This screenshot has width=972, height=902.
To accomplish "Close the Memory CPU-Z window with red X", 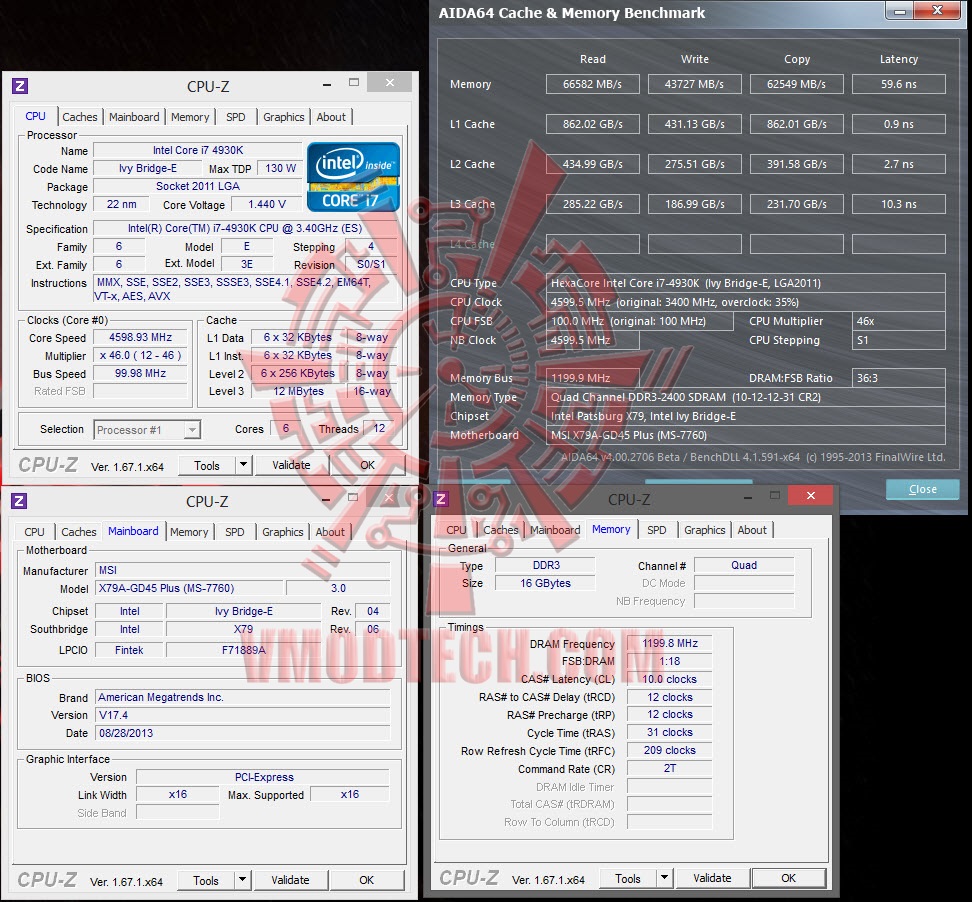I will point(811,495).
